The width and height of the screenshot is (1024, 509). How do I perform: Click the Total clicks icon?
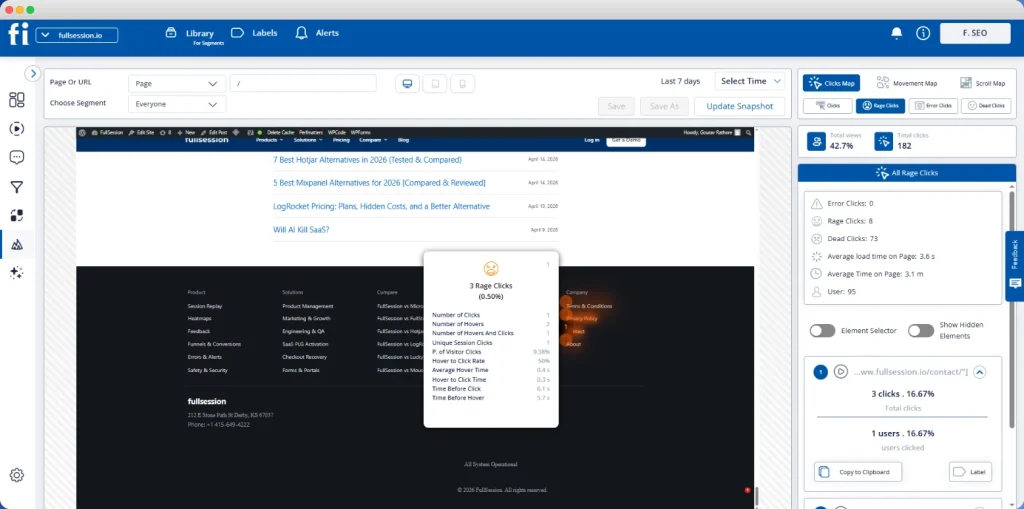(x=884, y=141)
